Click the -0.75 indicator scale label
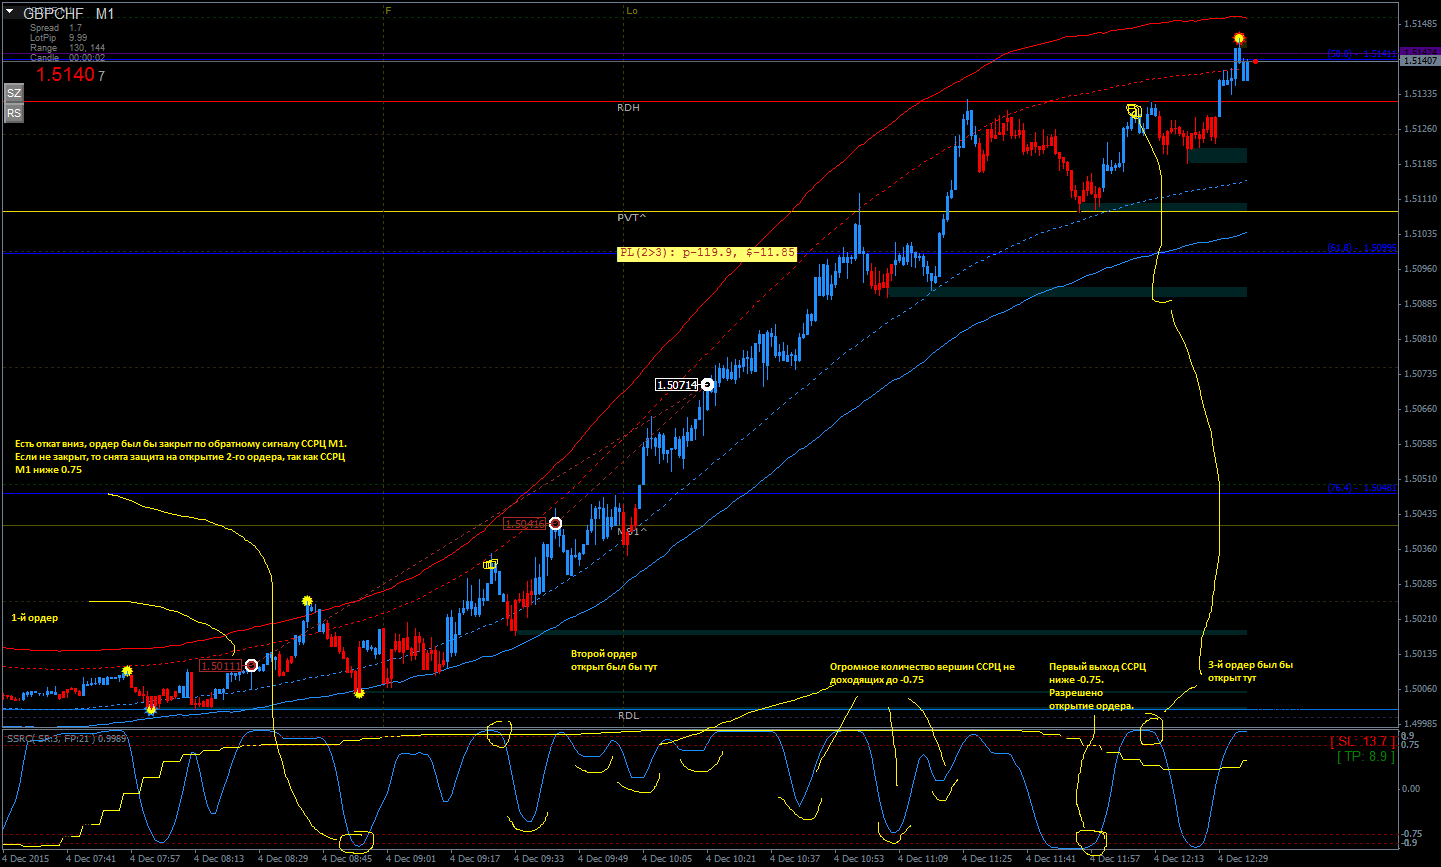1441x867 pixels. click(x=1411, y=834)
